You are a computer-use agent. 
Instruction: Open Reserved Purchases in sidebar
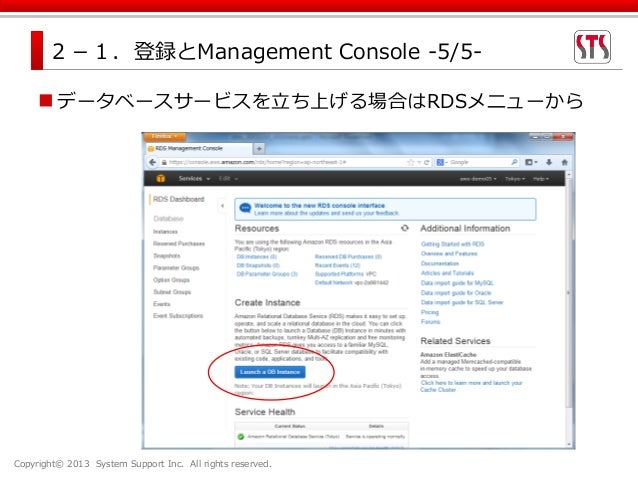click(179, 243)
